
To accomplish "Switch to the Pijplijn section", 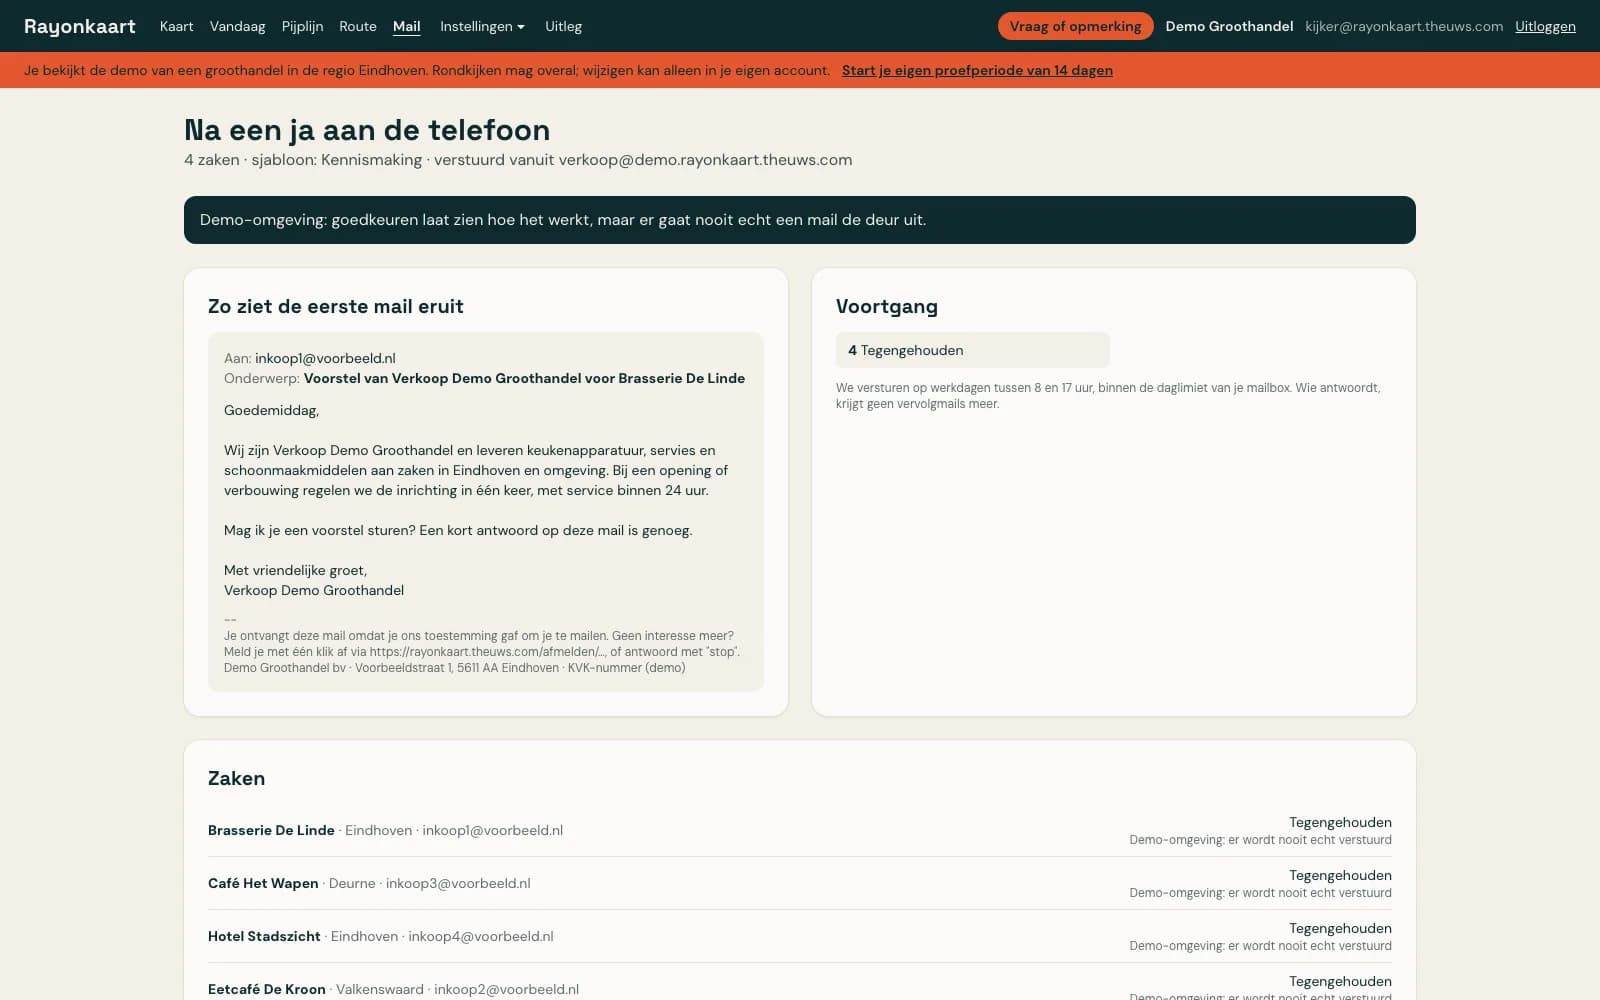I will click(x=302, y=26).
